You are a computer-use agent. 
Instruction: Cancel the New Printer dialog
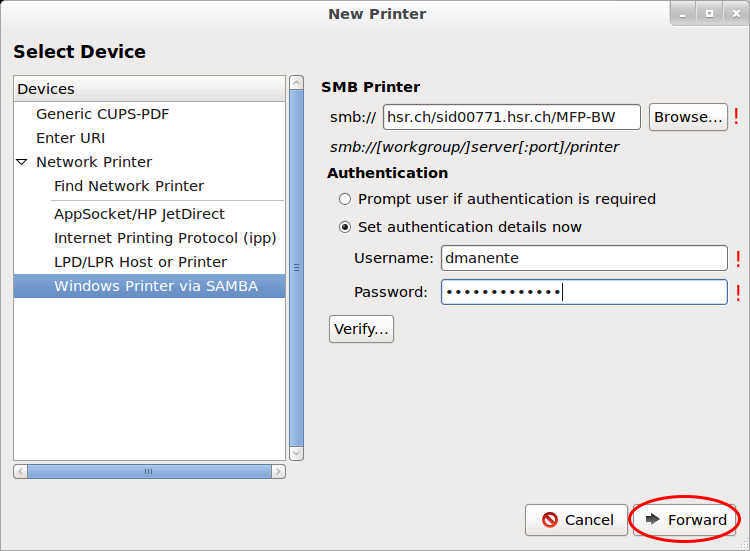576,520
